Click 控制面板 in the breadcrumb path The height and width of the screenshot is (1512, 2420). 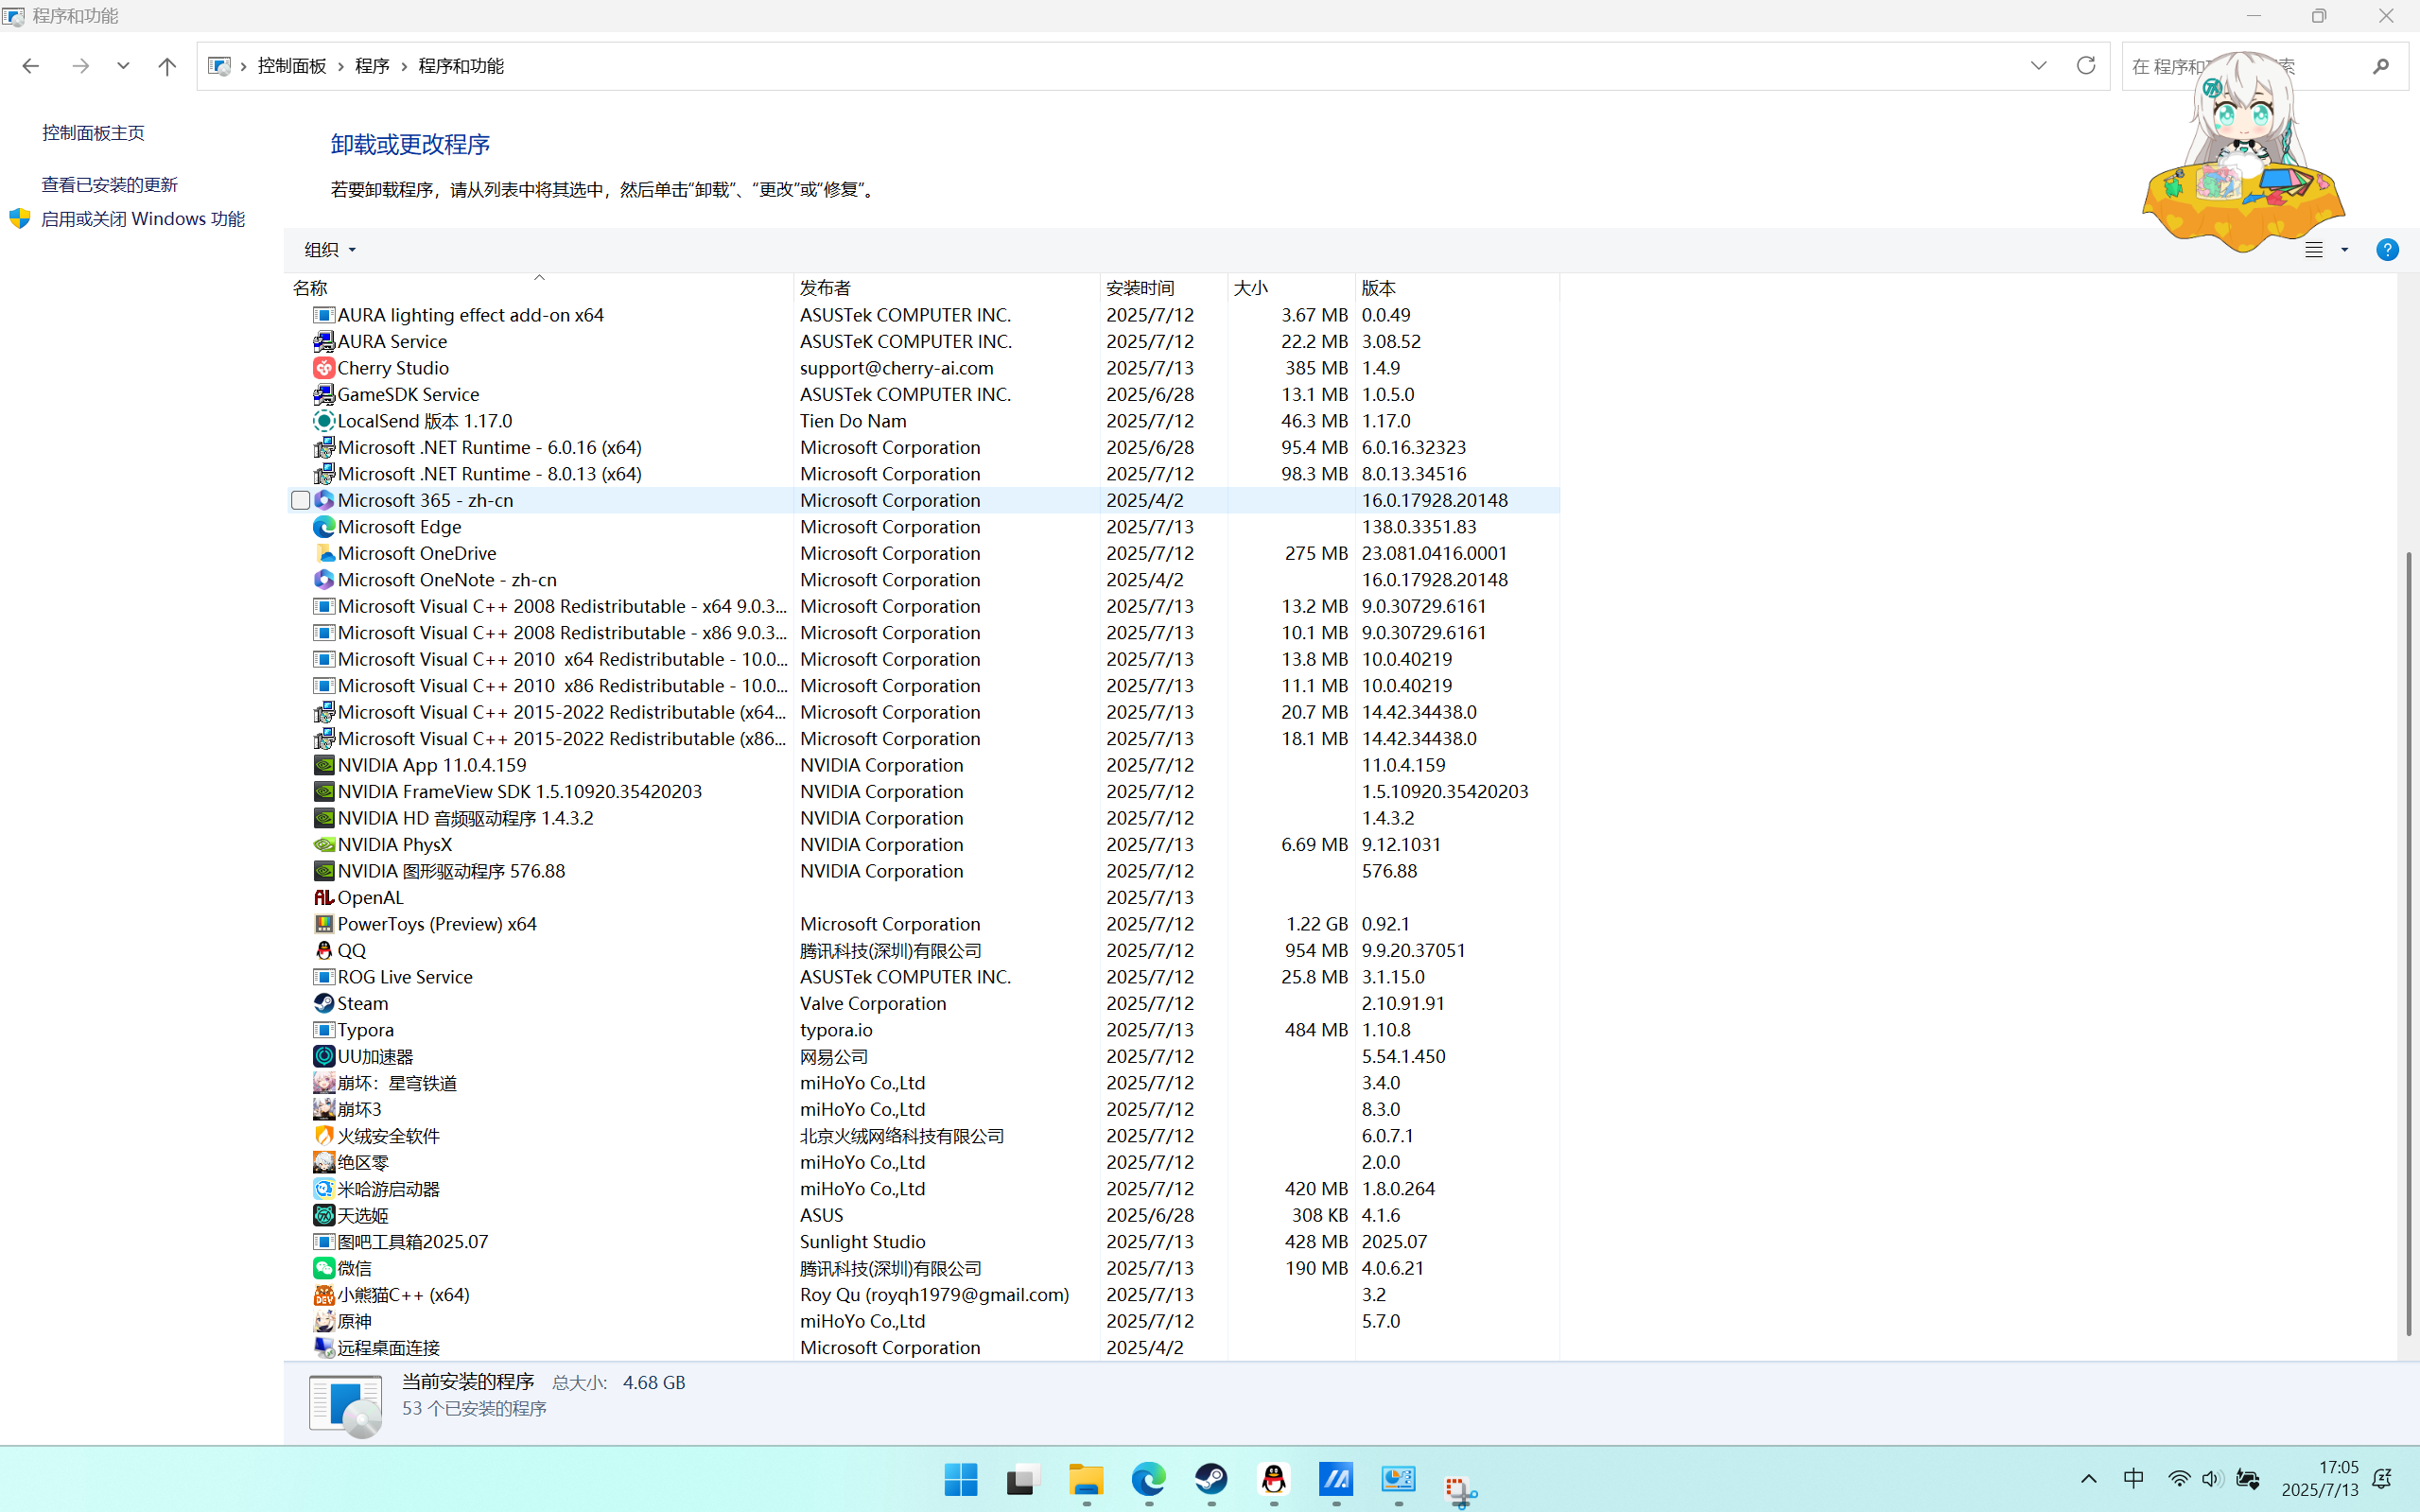coord(292,66)
